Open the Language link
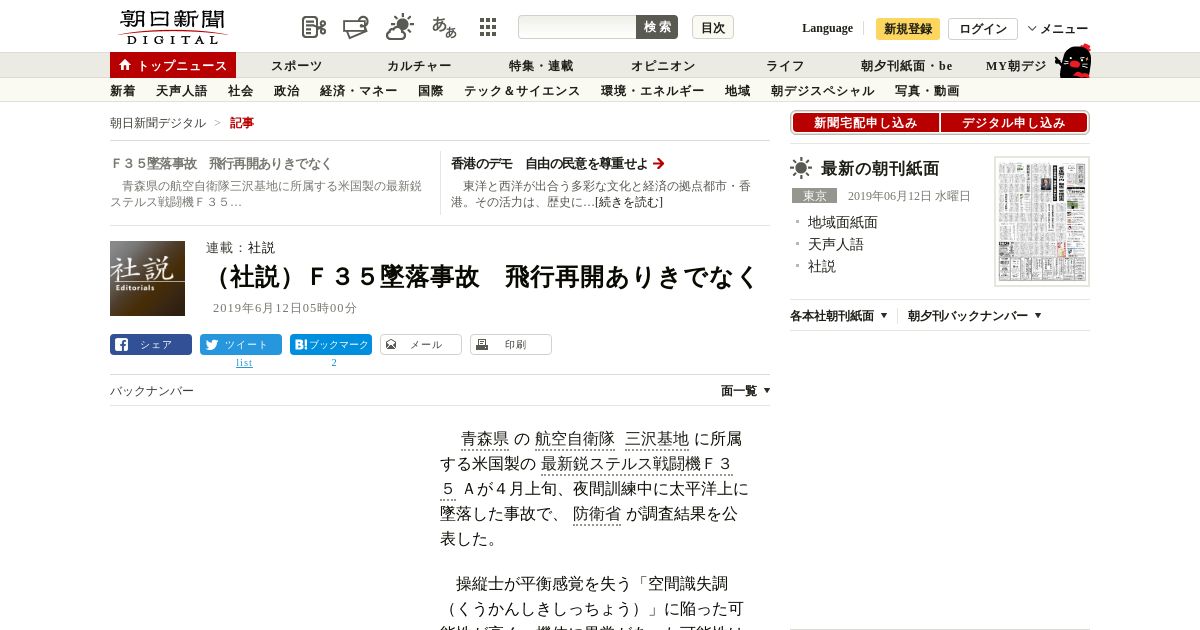The height and width of the screenshot is (630, 1200). click(827, 28)
